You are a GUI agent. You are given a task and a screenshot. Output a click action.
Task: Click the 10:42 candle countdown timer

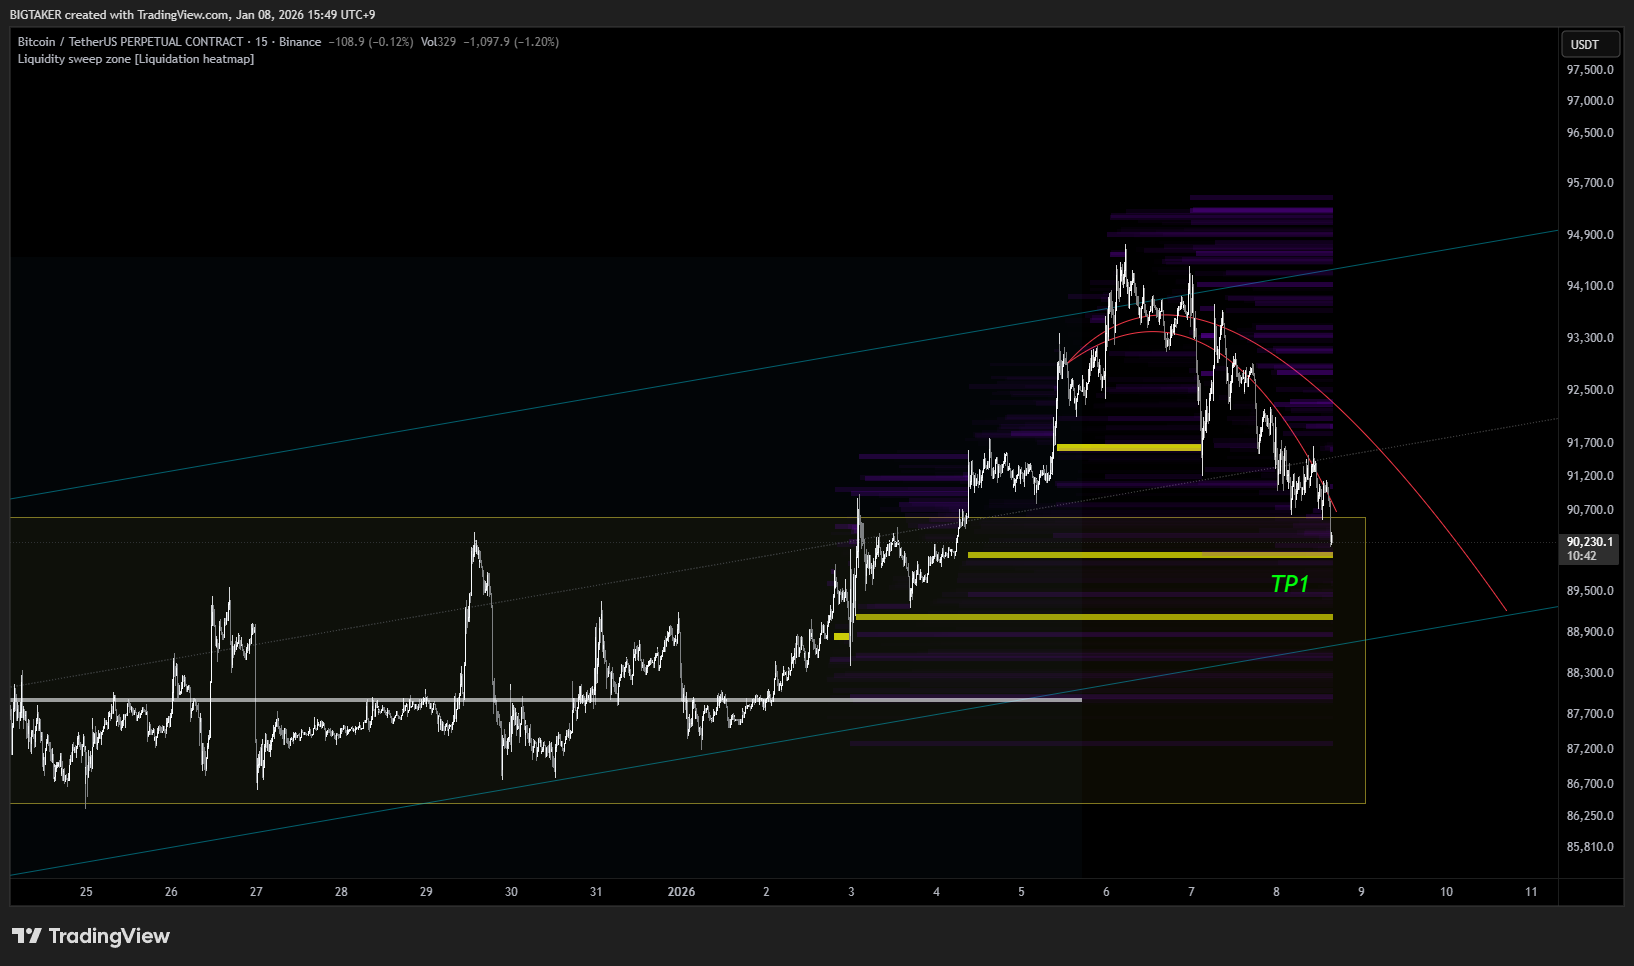click(1582, 556)
